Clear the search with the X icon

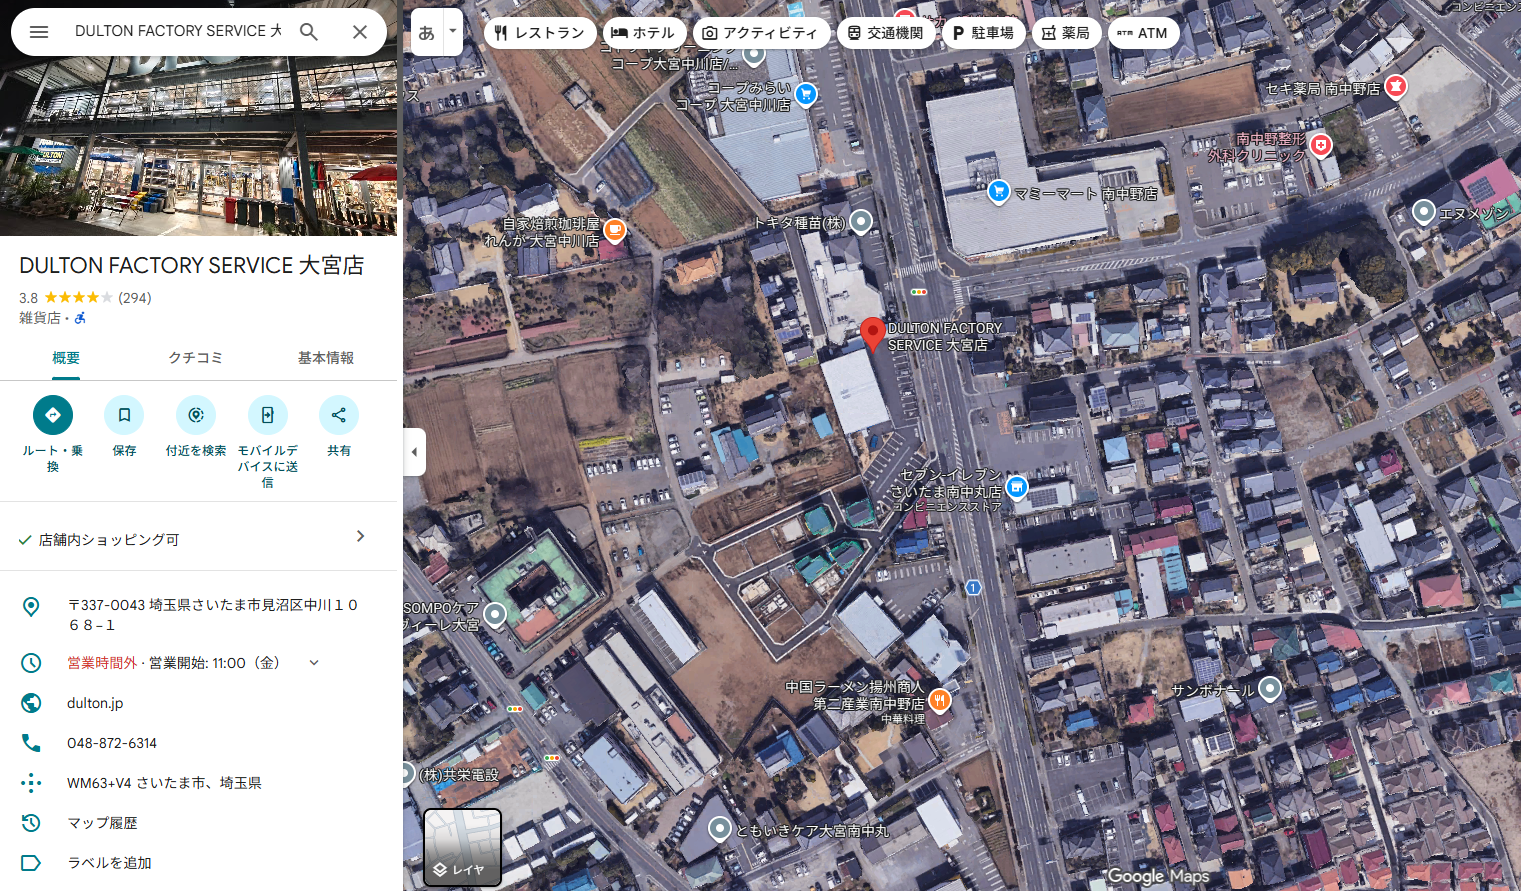pyautogui.click(x=360, y=32)
